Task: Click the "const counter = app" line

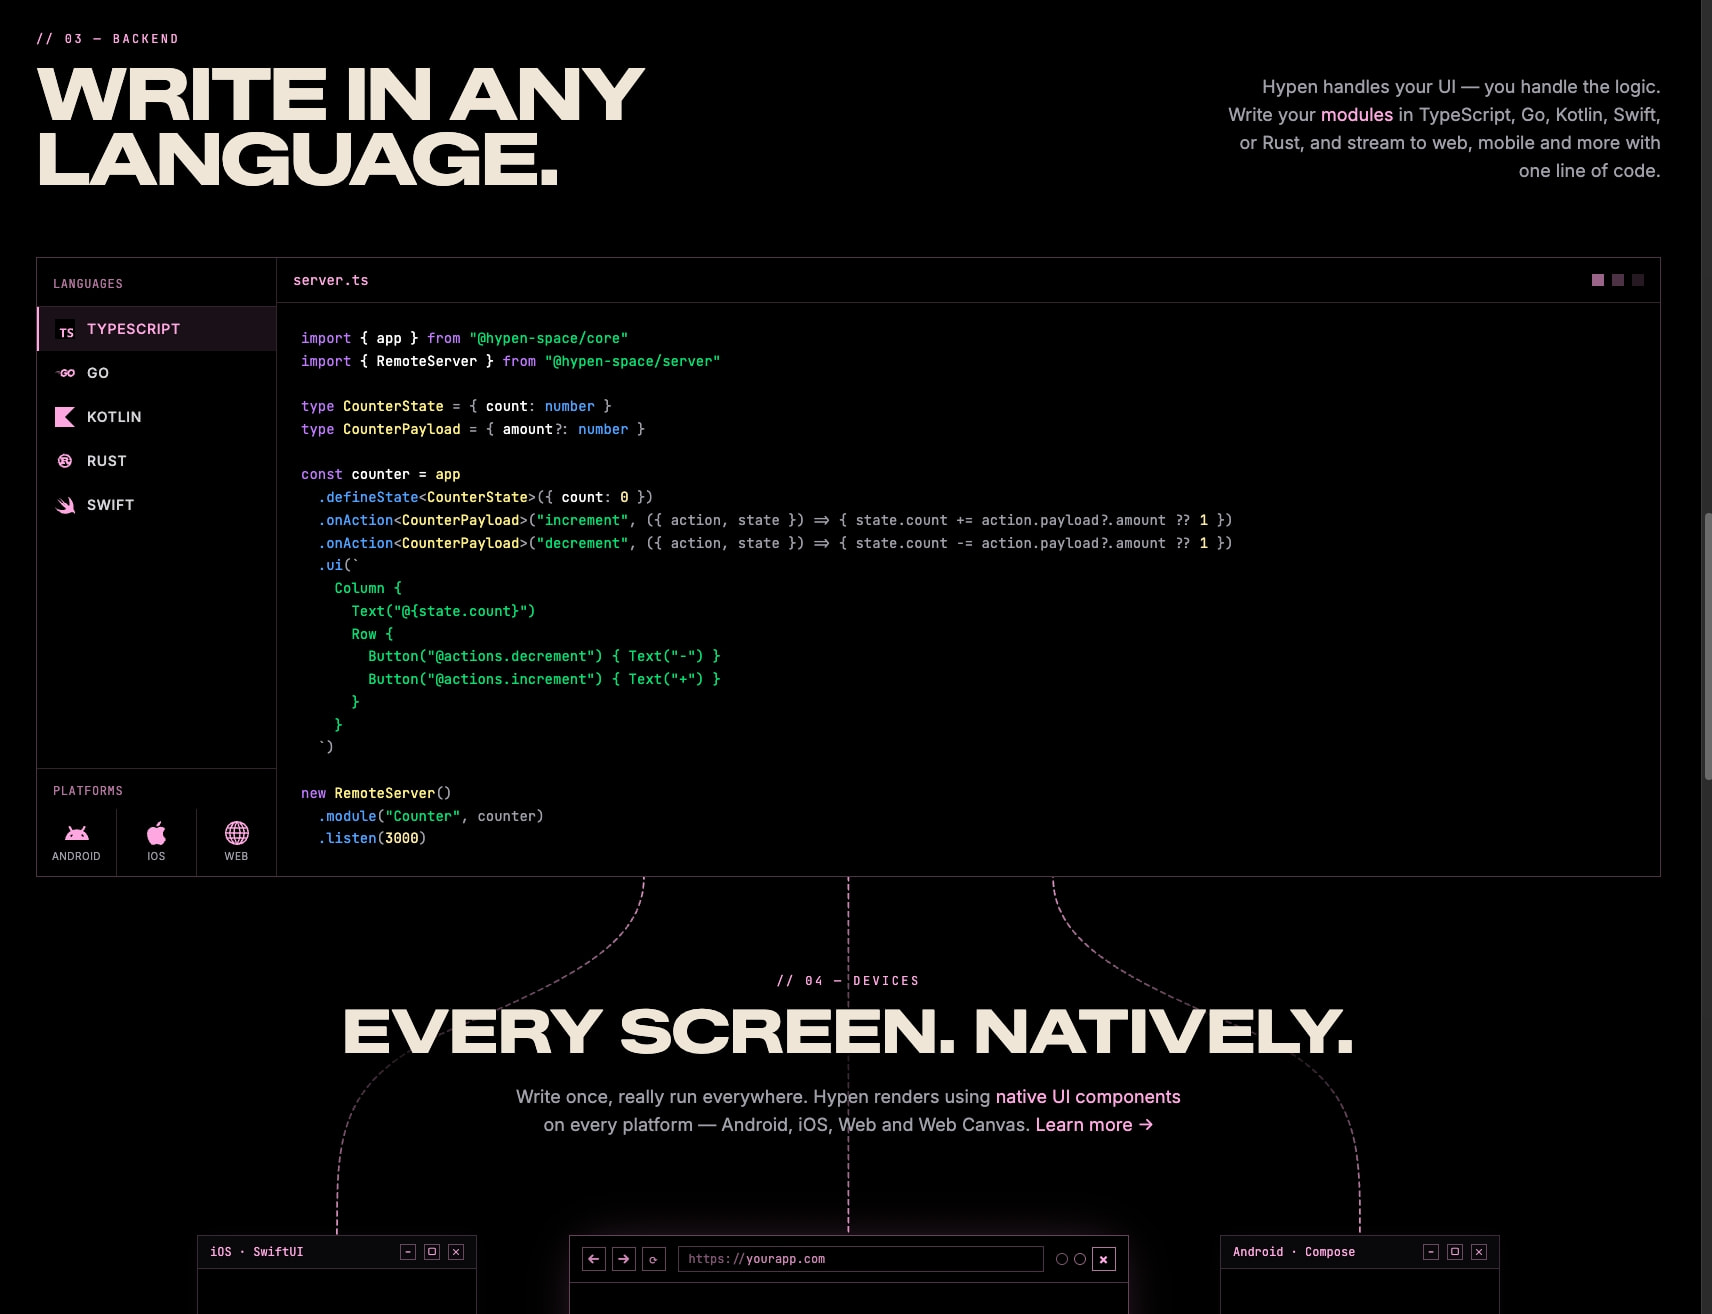Action: tap(381, 474)
